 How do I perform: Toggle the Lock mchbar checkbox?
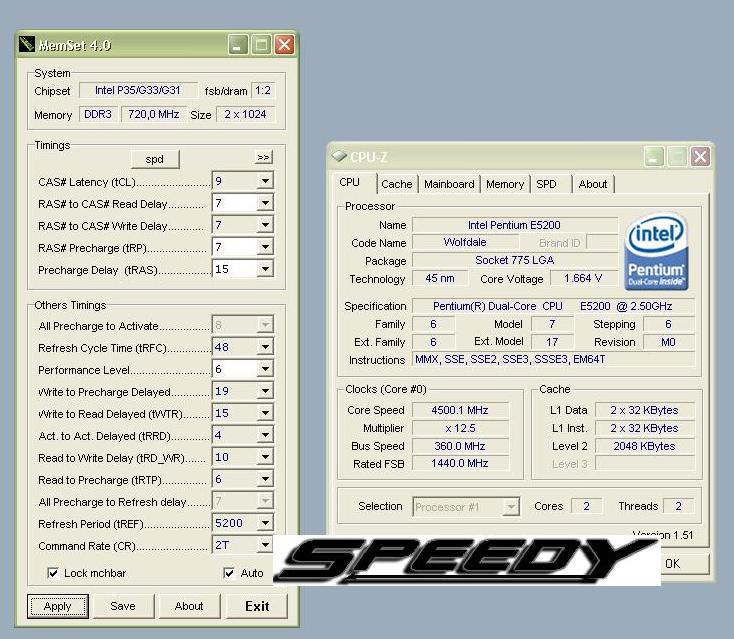[x=53, y=573]
